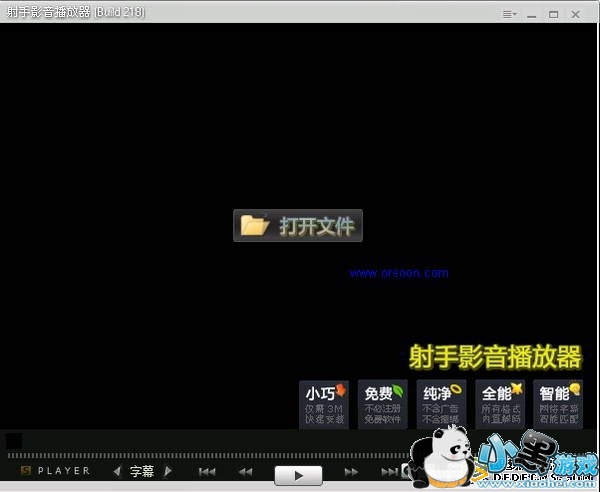This screenshot has height=492, width=600.
Task: Switch to previous subtitle with left arrow
Action: [x=117, y=471]
